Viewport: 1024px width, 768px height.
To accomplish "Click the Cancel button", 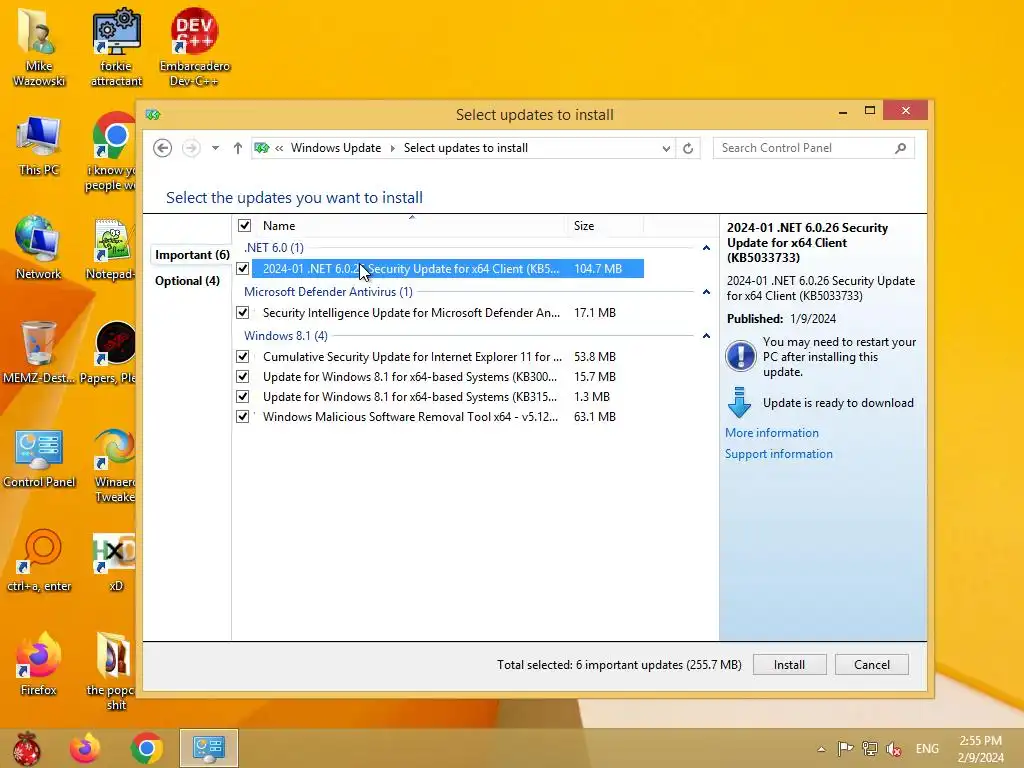I will [x=872, y=665].
